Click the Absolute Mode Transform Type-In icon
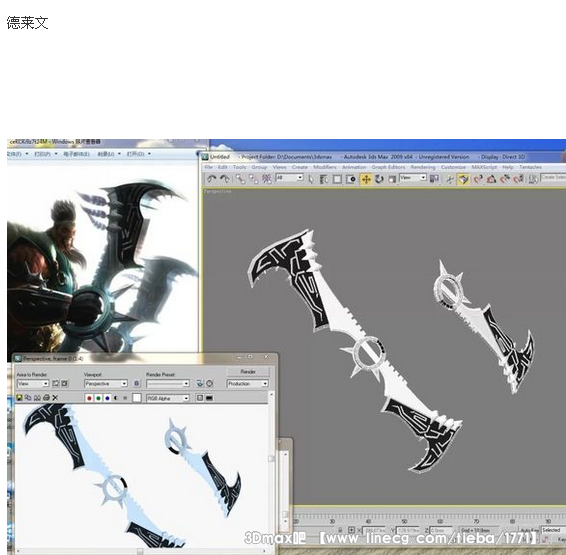Image resolution: width=566 pixels, height=555 pixels. 351,530
